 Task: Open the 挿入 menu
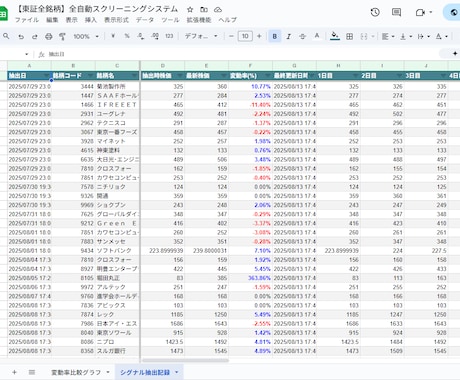click(91, 20)
